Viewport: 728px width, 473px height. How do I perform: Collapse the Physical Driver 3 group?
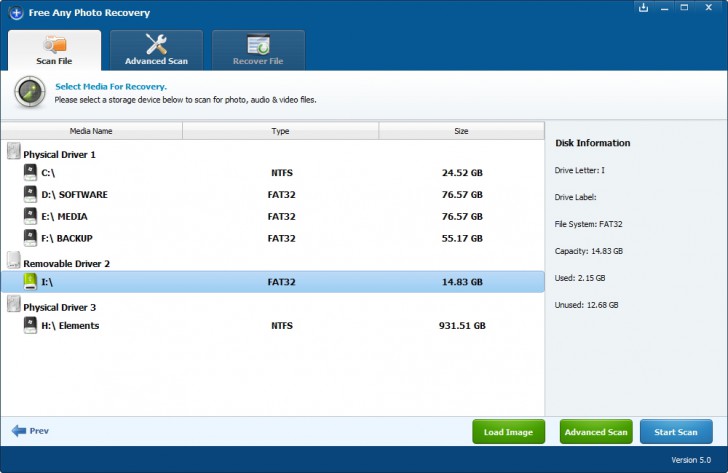[x=14, y=304]
